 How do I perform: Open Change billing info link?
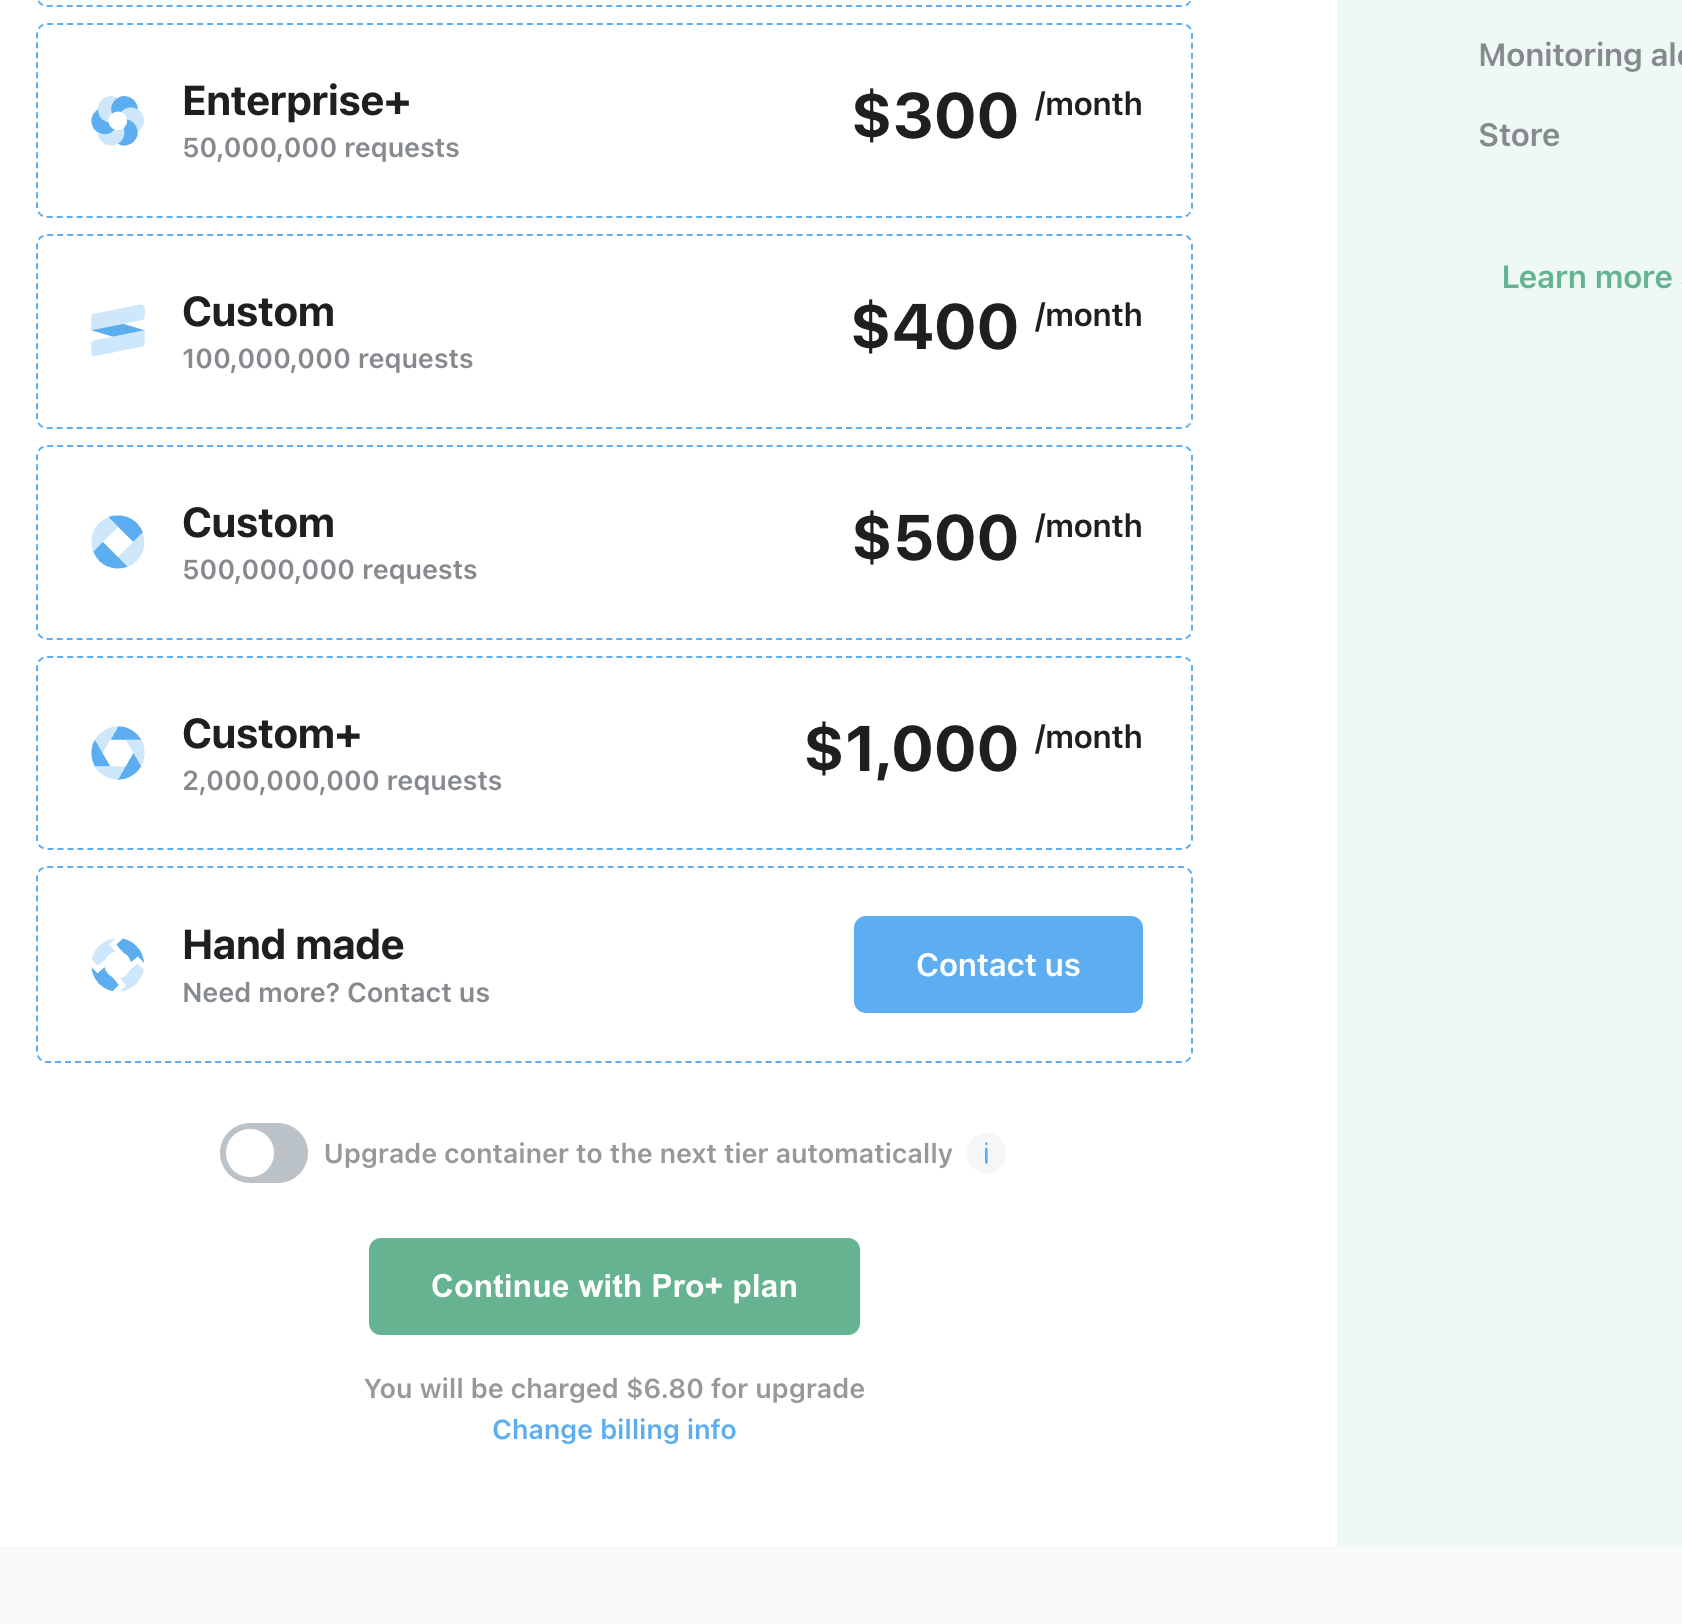[x=614, y=1430]
